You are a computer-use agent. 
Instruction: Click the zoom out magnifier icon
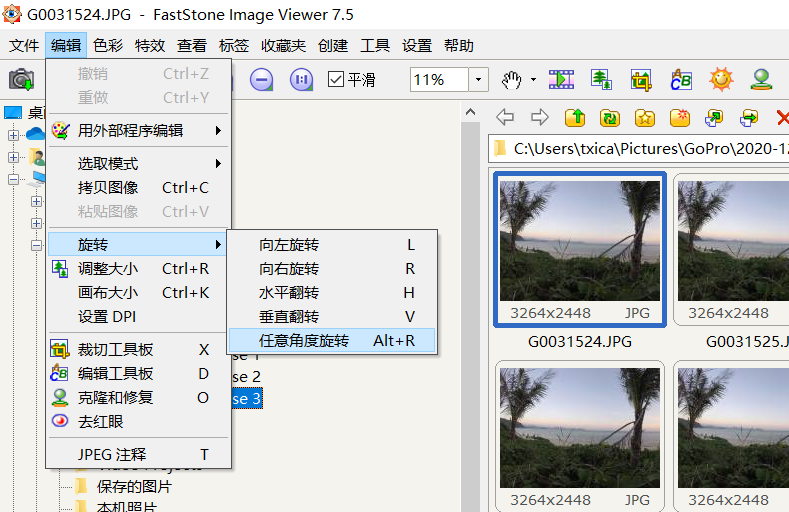click(x=262, y=79)
